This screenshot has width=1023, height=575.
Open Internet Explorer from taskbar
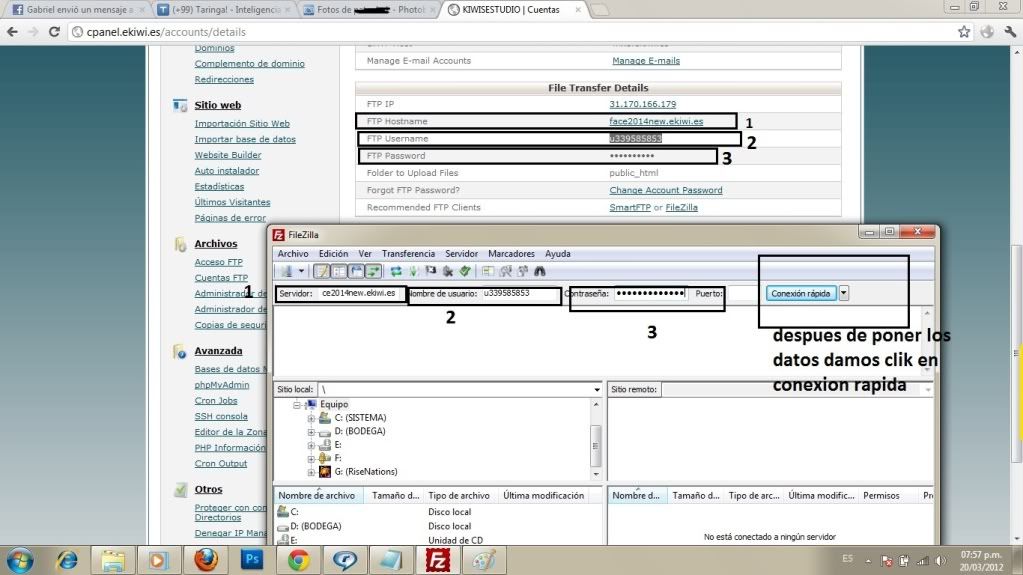click(67, 561)
